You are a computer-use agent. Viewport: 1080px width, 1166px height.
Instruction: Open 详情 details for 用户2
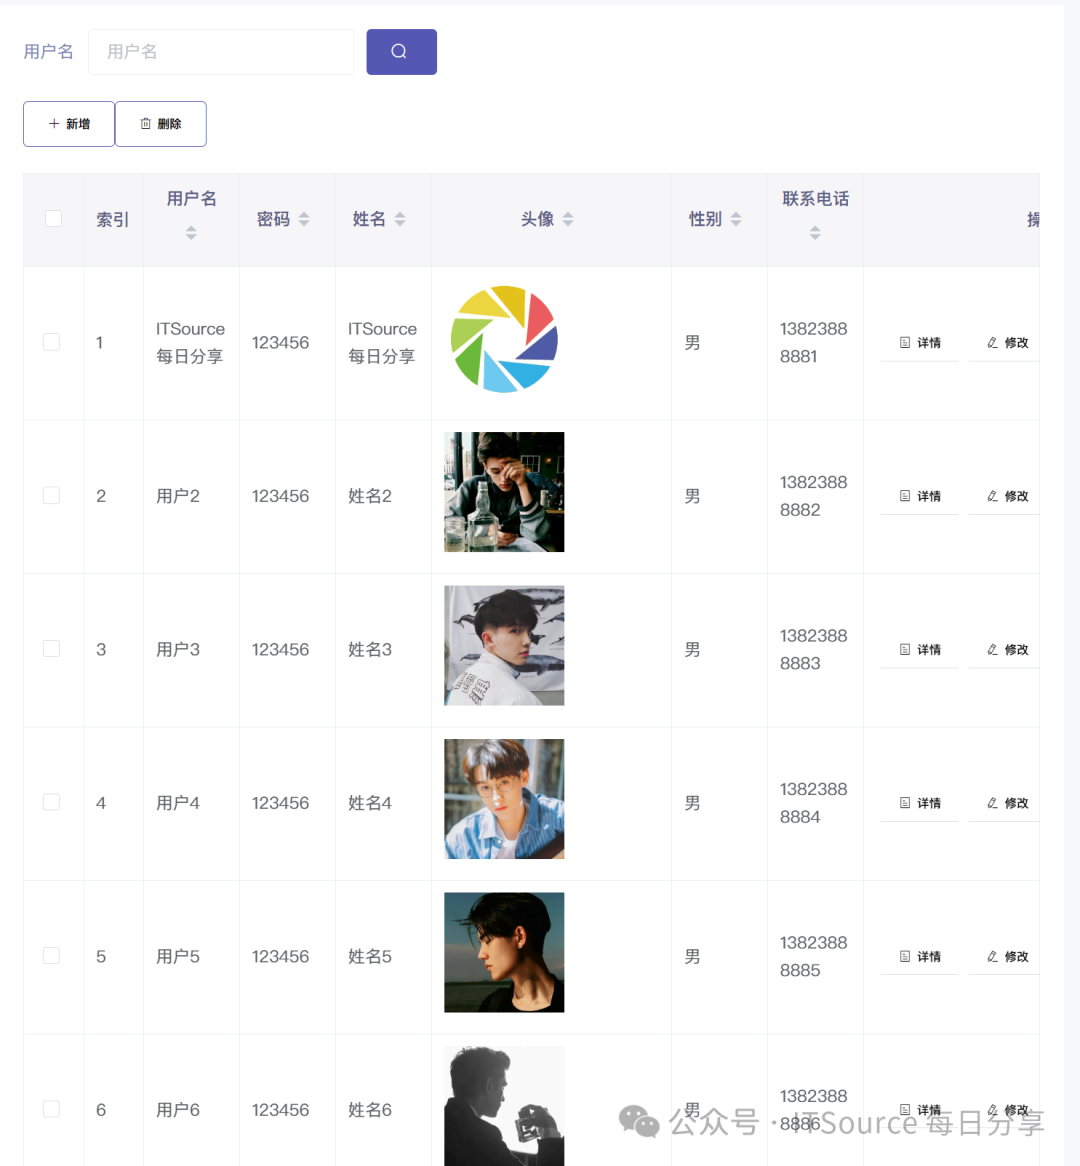click(x=919, y=496)
